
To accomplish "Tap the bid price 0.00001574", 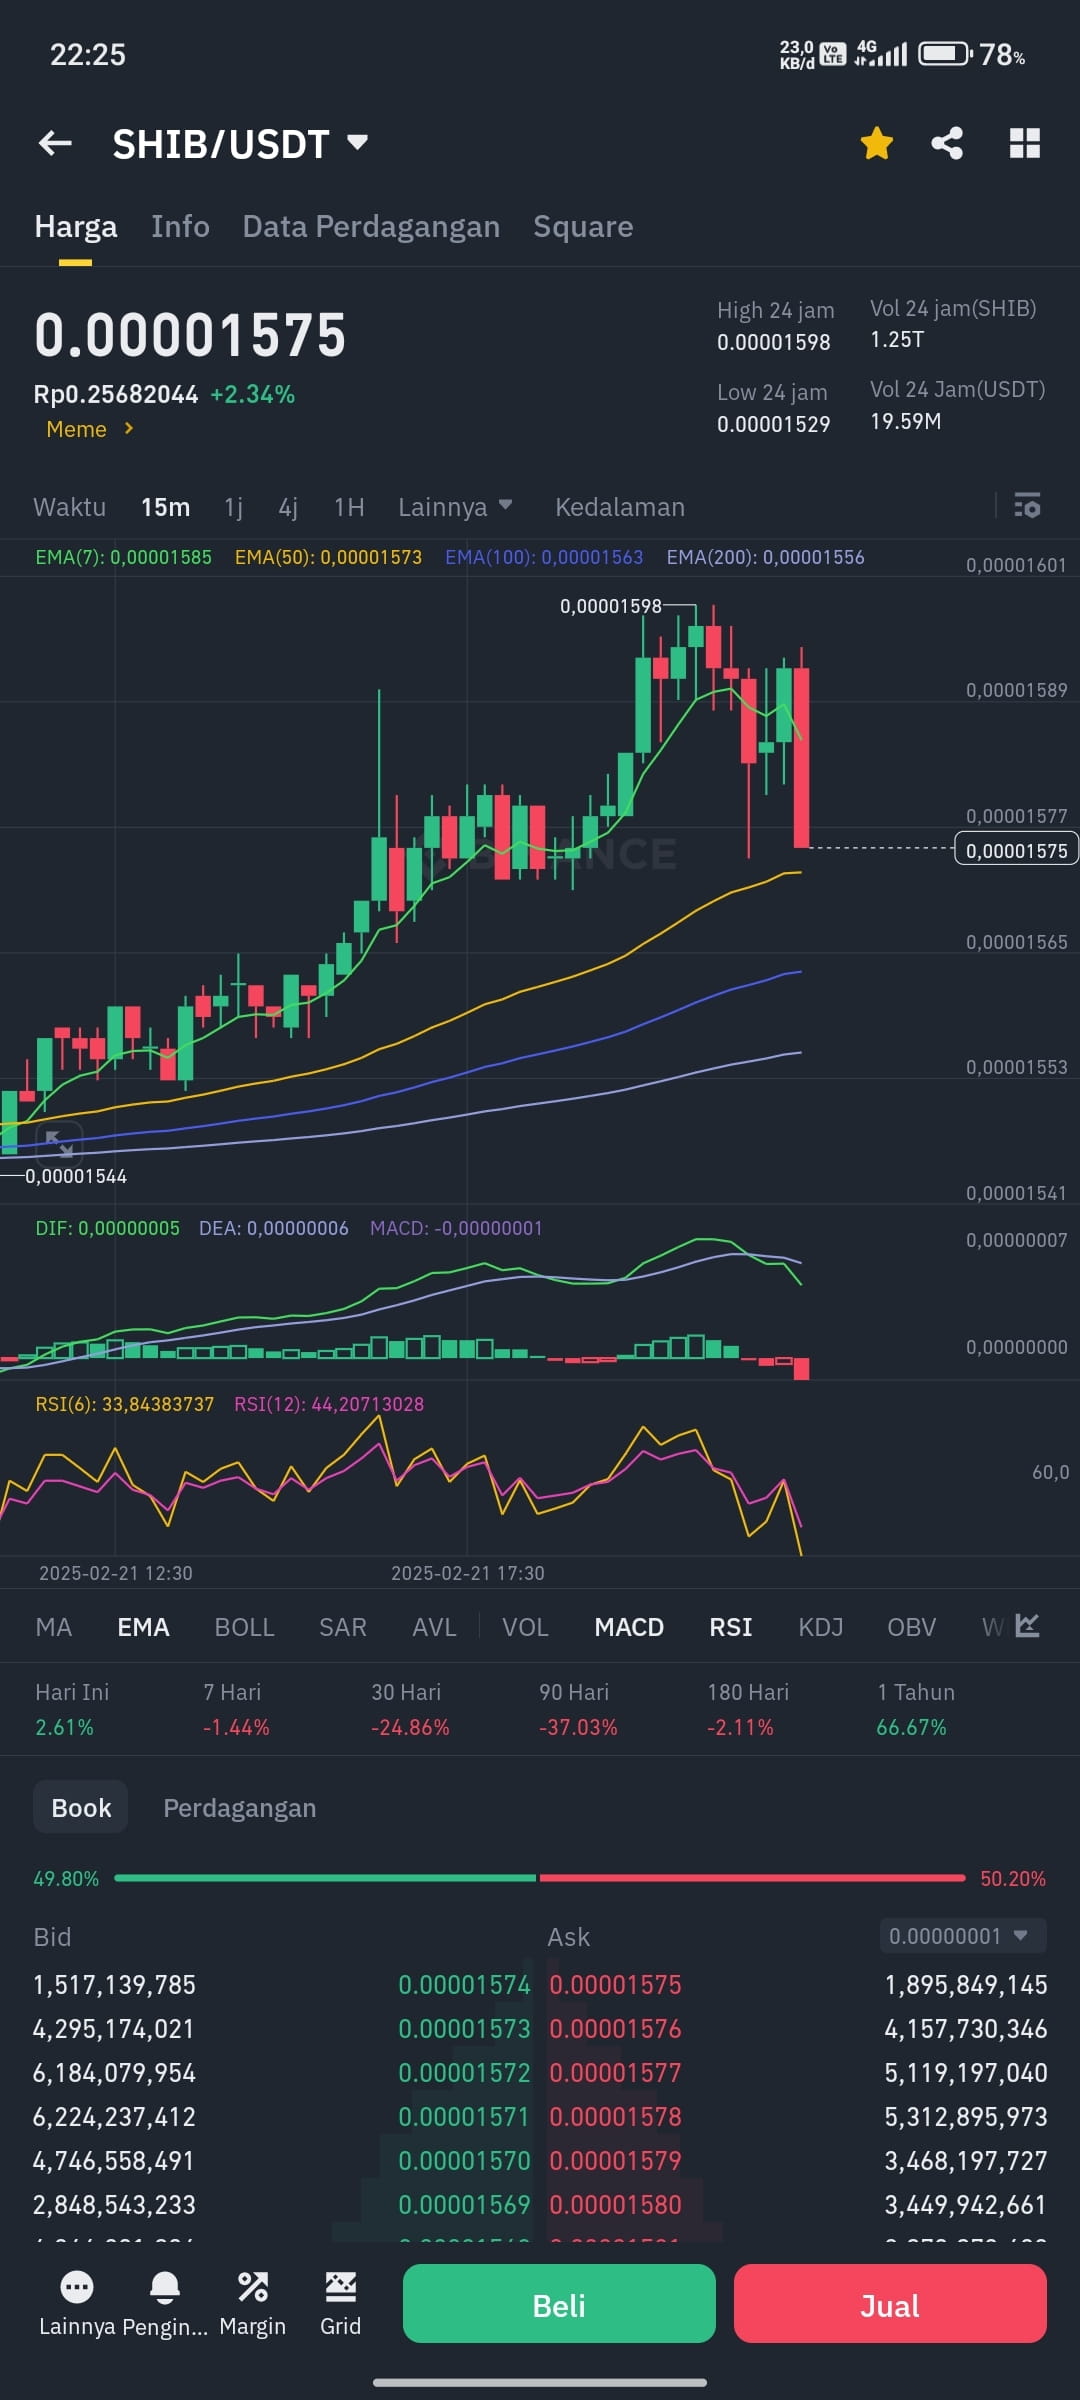I will [464, 1985].
